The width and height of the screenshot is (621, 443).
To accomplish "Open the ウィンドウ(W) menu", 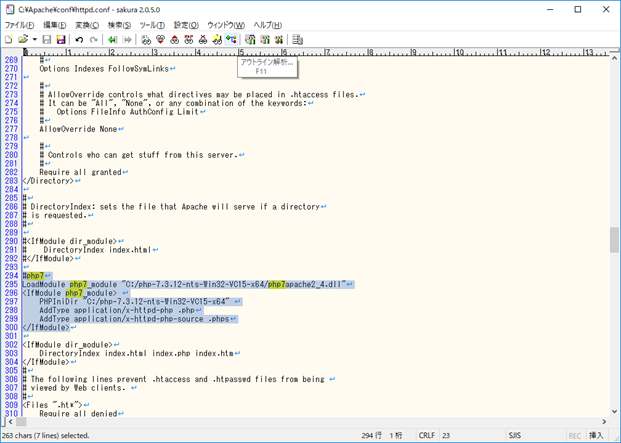I will 226,25.
